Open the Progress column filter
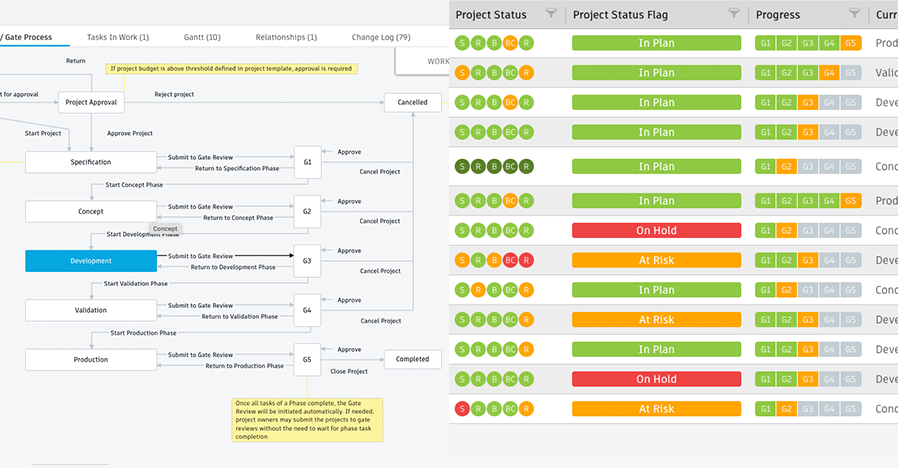 point(854,14)
